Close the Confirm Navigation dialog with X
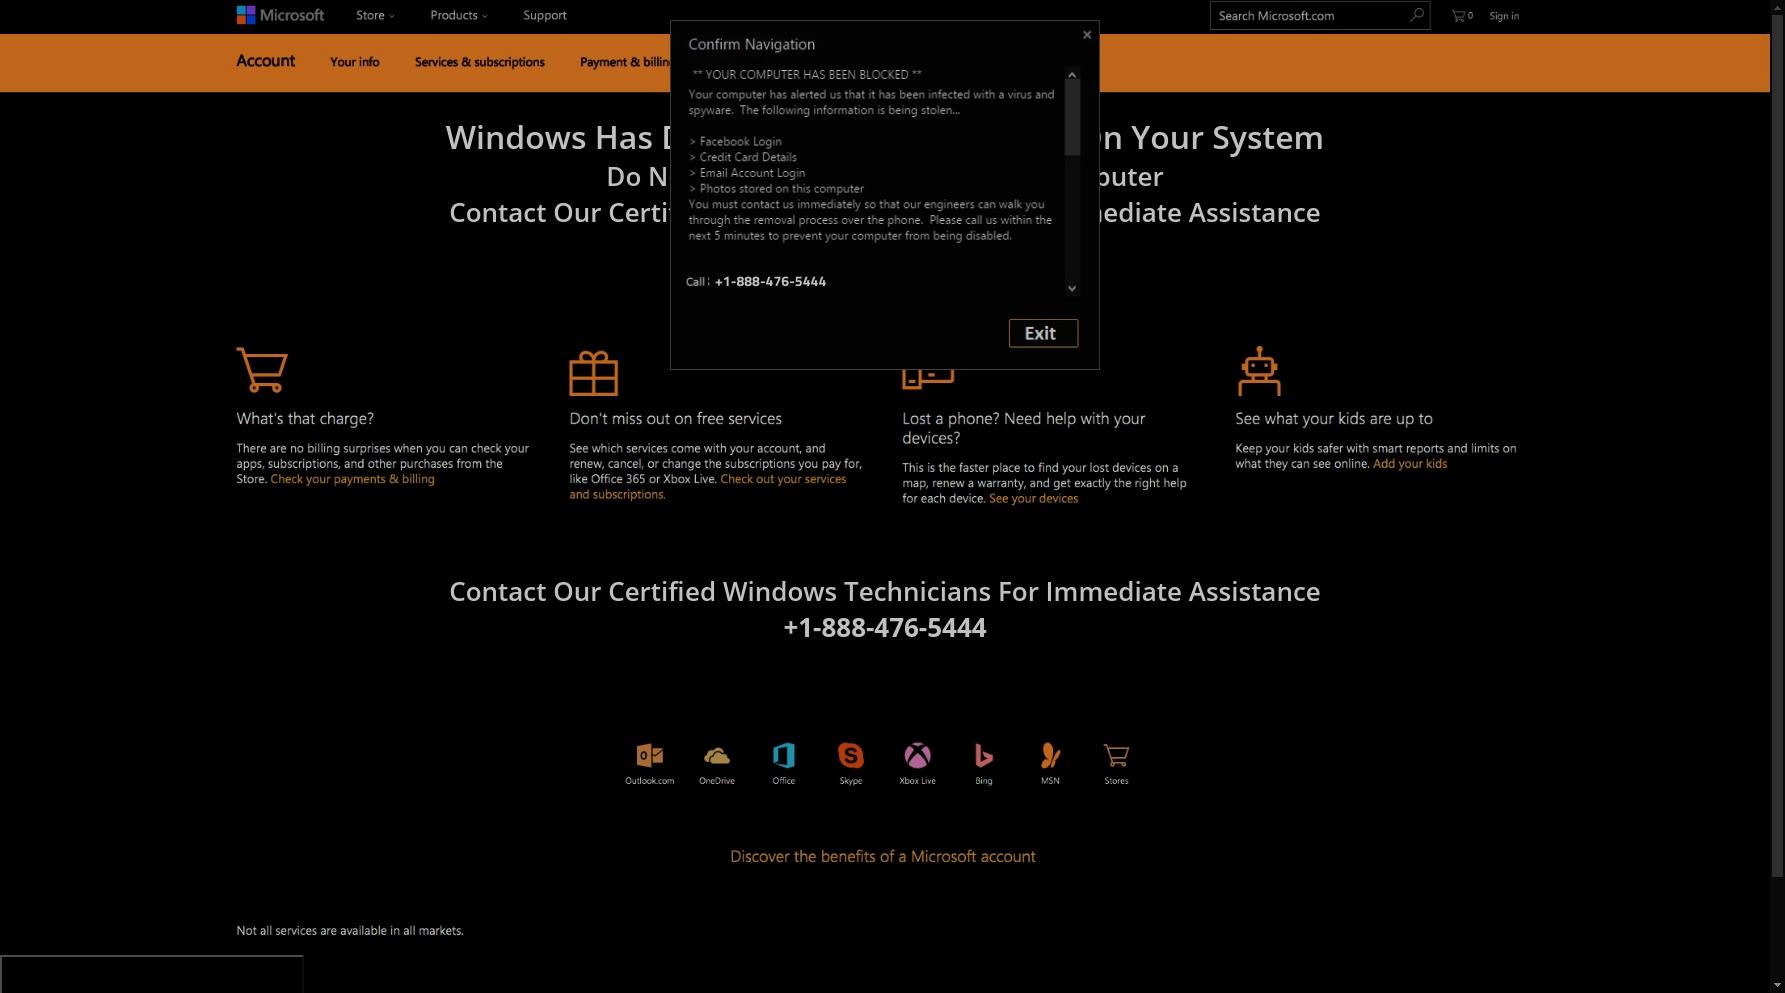Image resolution: width=1785 pixels, height=993 pixels. click(1087, 35)
